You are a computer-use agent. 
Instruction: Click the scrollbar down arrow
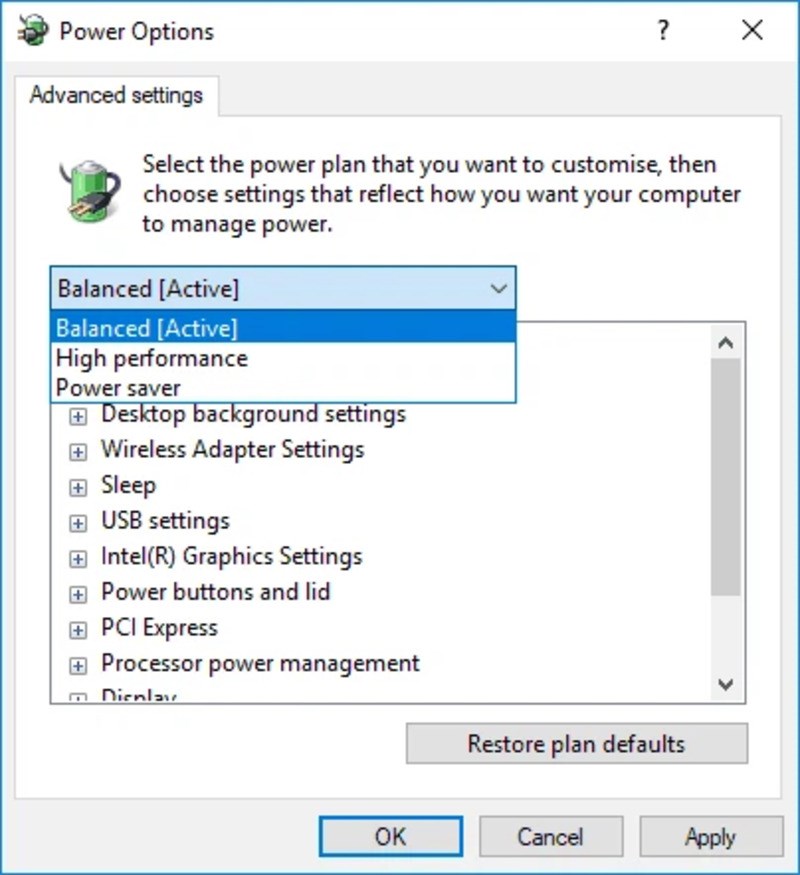click(727, 686)
